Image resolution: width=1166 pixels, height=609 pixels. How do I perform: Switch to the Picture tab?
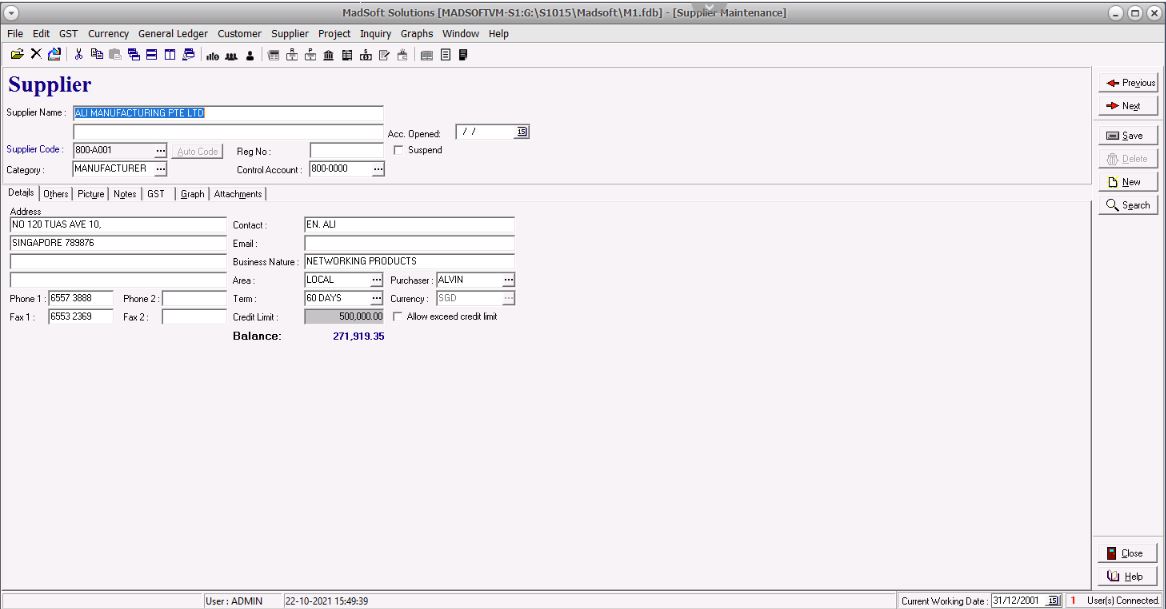tap(91, 194)
